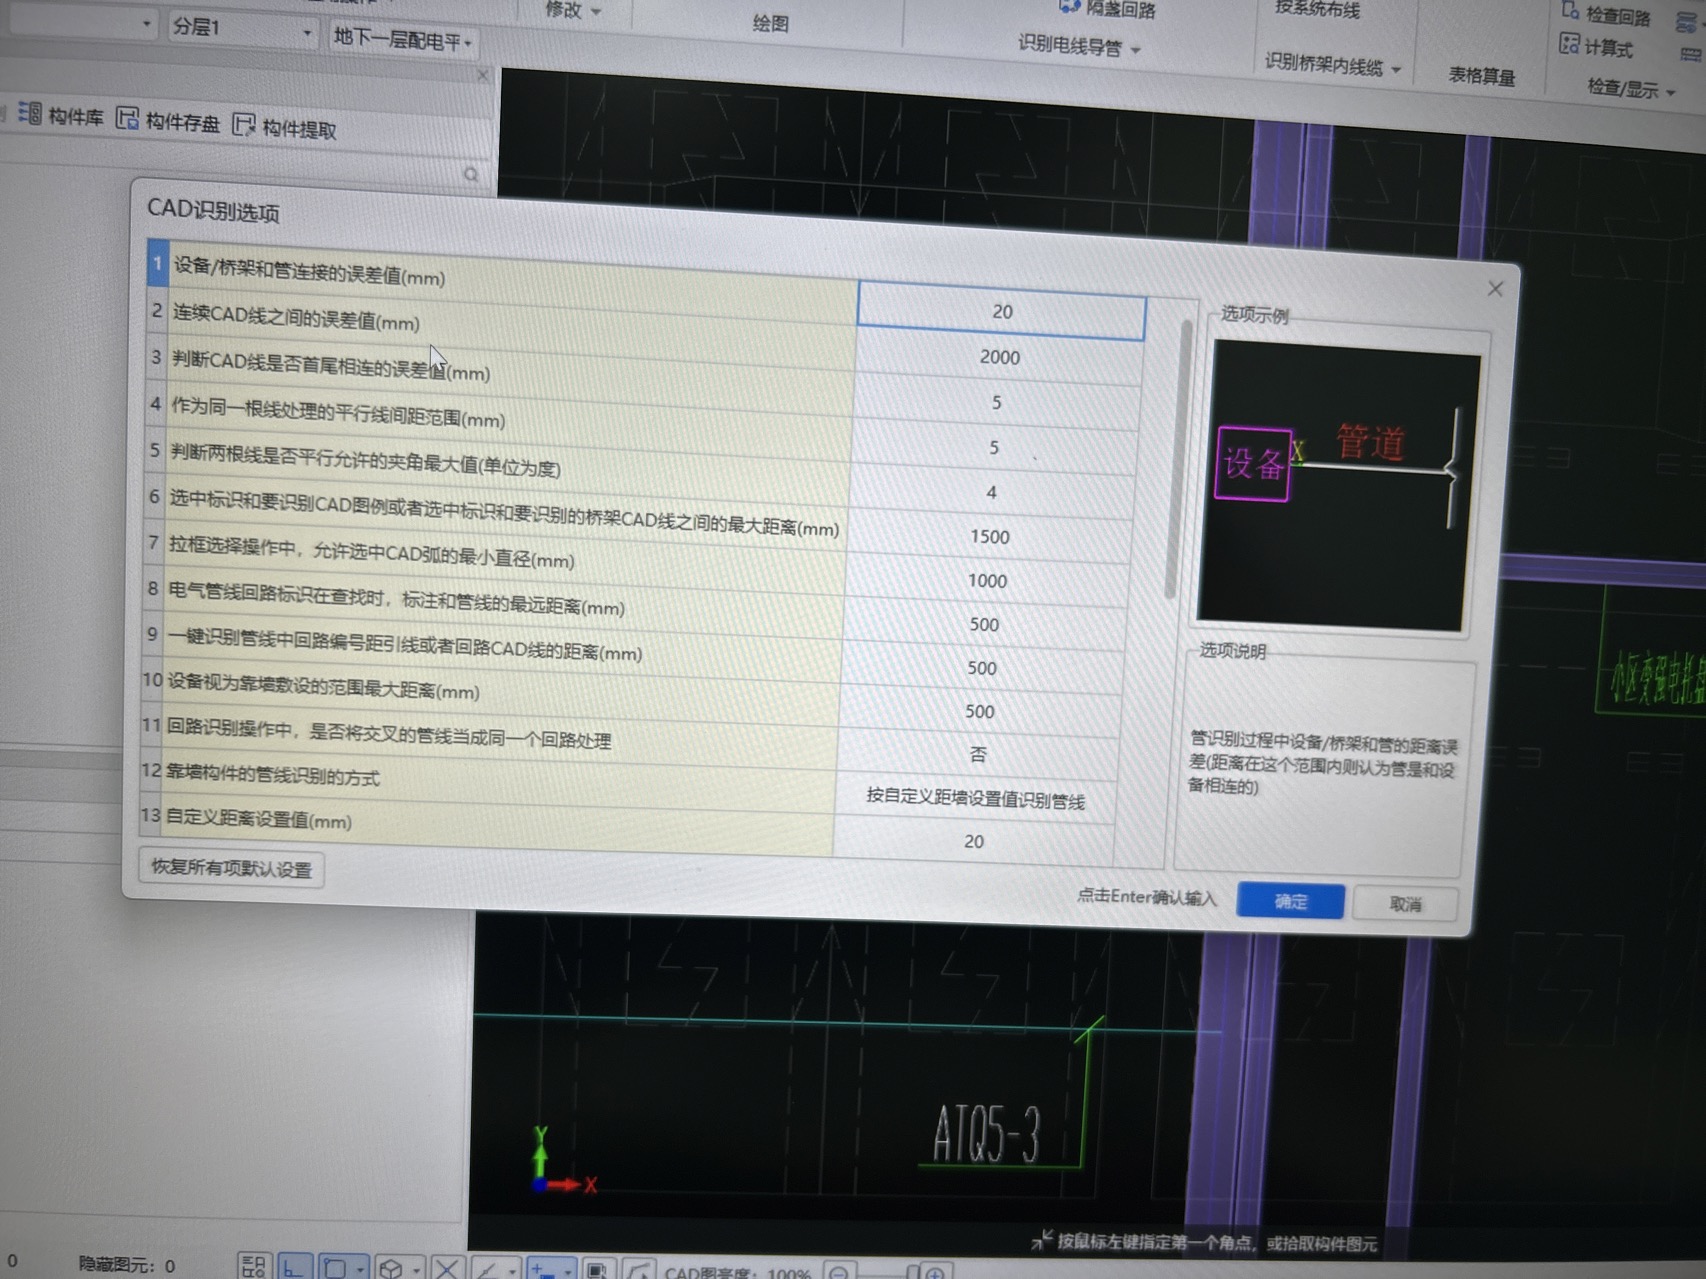Click the 隐藏图元: 0 status bar entry
1706x1279 pixels.
point(126,1265)
